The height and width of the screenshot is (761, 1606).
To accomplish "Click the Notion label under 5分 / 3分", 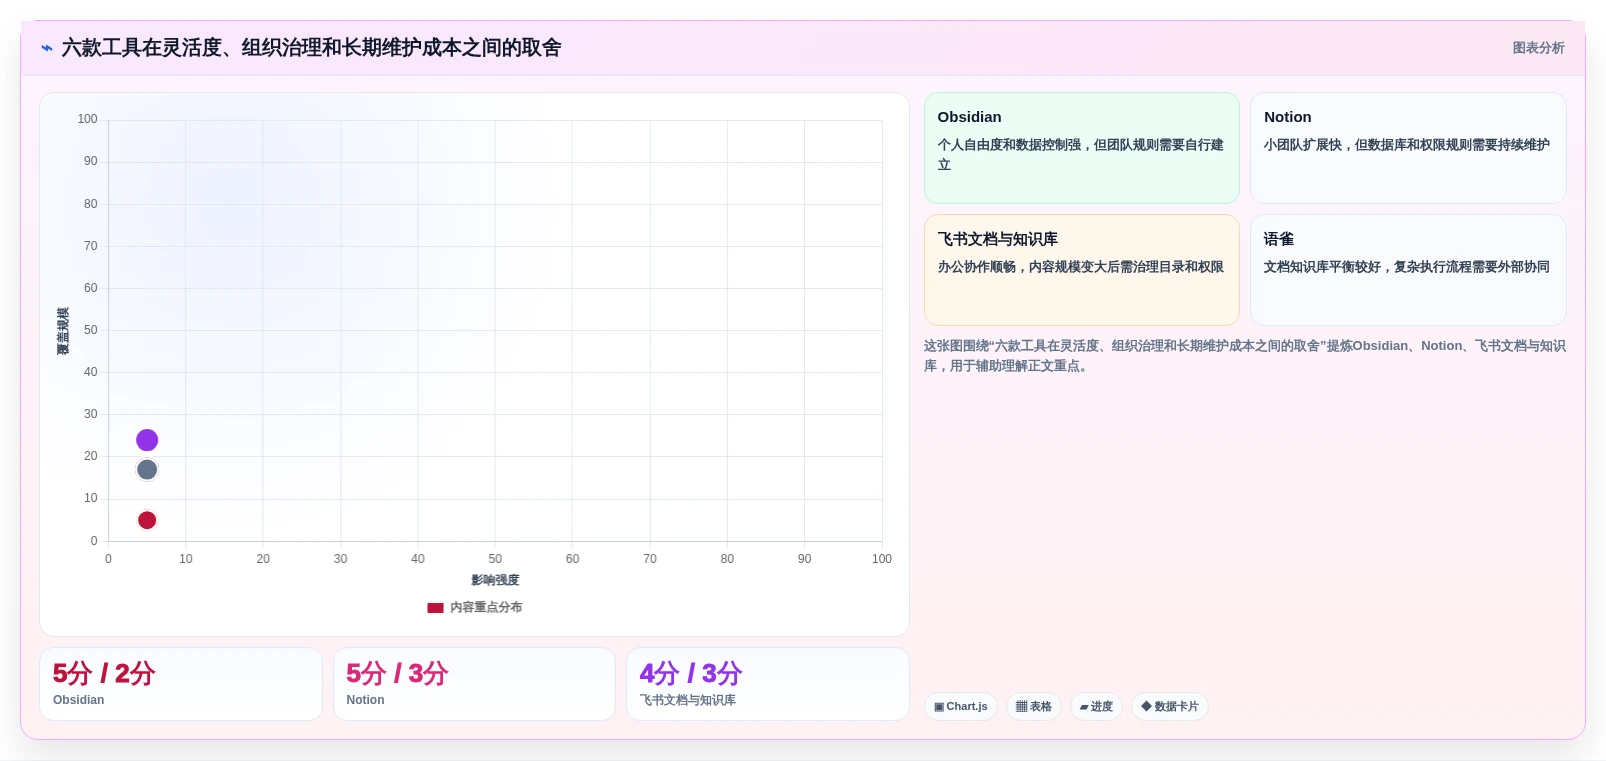I will pyautogui.click(x=366, y=700).
